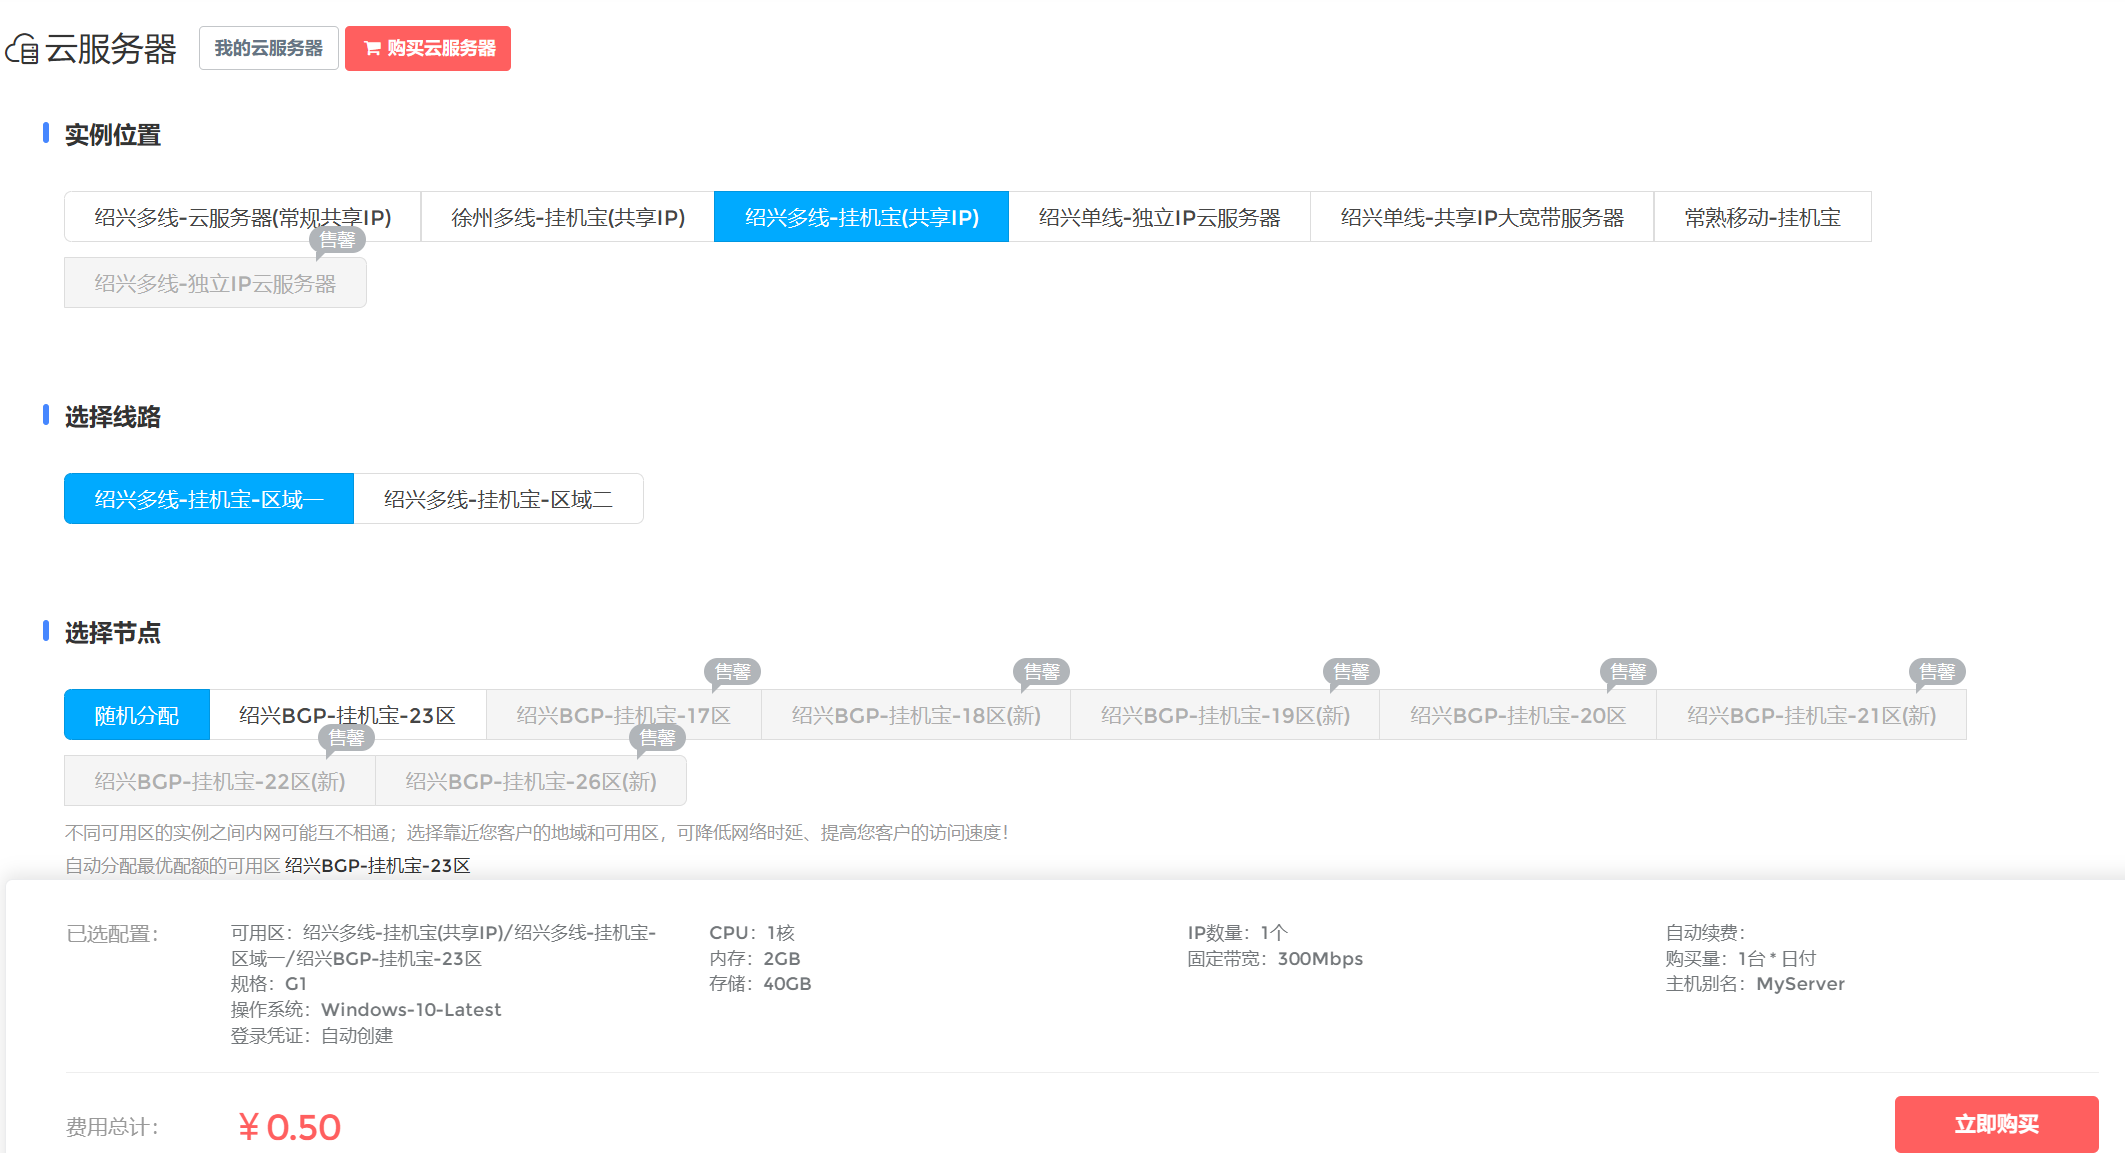Choose 绍兴单线-独立IP云服务器 location
Image resolution: width=2125 pixels, height=1153 pixels.
[x=1159, y=217]
